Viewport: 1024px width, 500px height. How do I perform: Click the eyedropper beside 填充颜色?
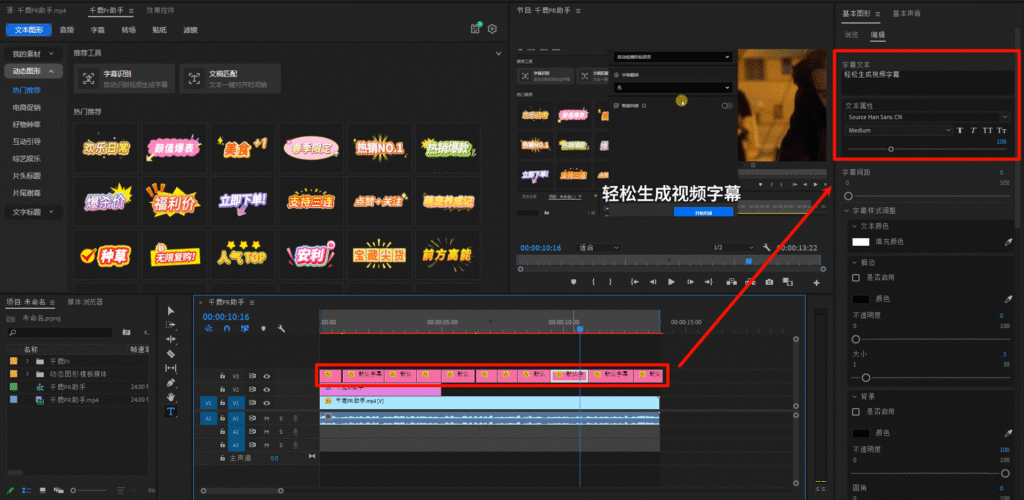coord(1007,242)
